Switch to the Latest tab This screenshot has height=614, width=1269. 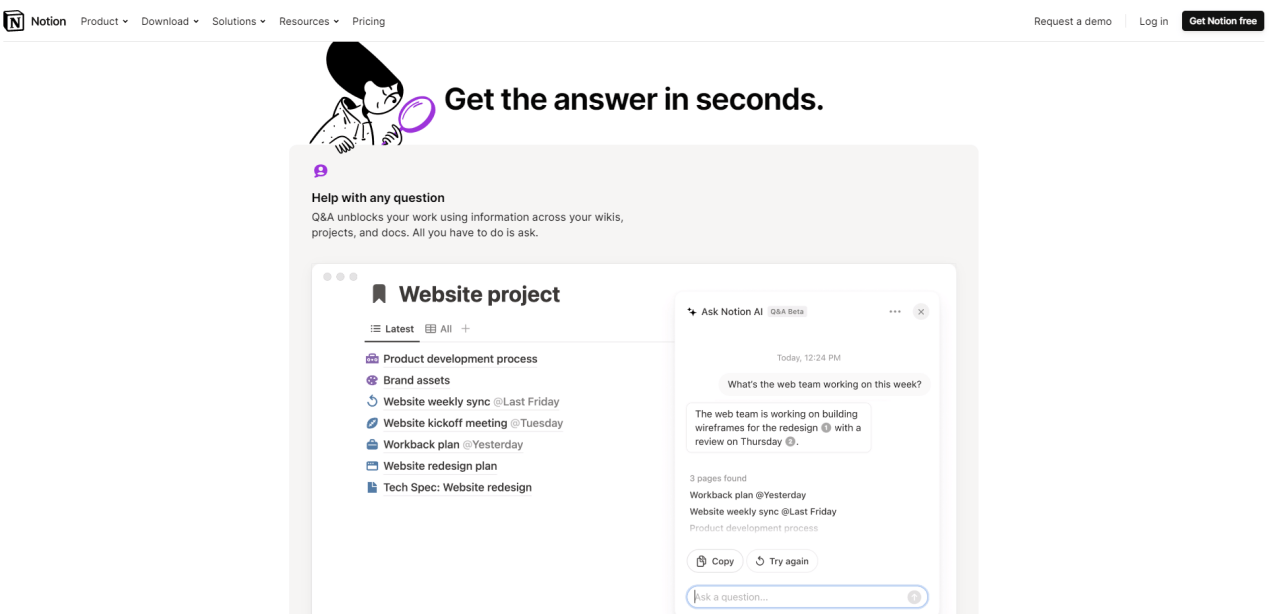[392, 329]
